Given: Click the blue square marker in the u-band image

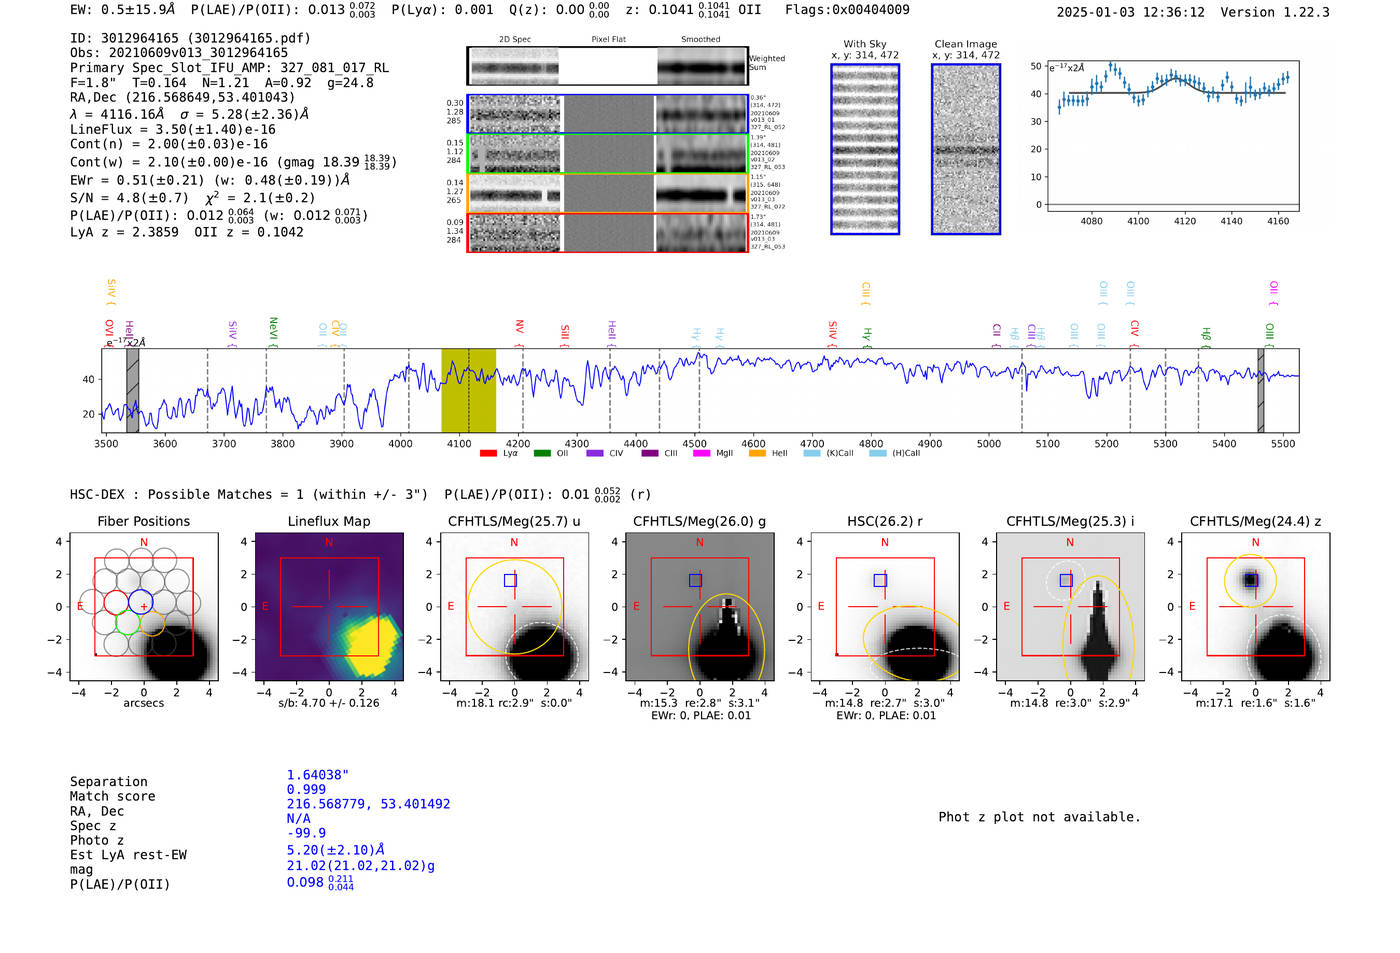Looking at the screenshot, I should coord(510,580).
